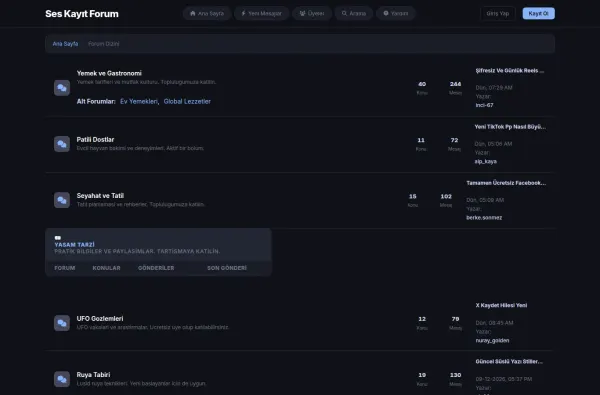Screen dimensions: 600x395
Task: Click Ana Sayfa in the breadcrumb
Action: (65, 44)
